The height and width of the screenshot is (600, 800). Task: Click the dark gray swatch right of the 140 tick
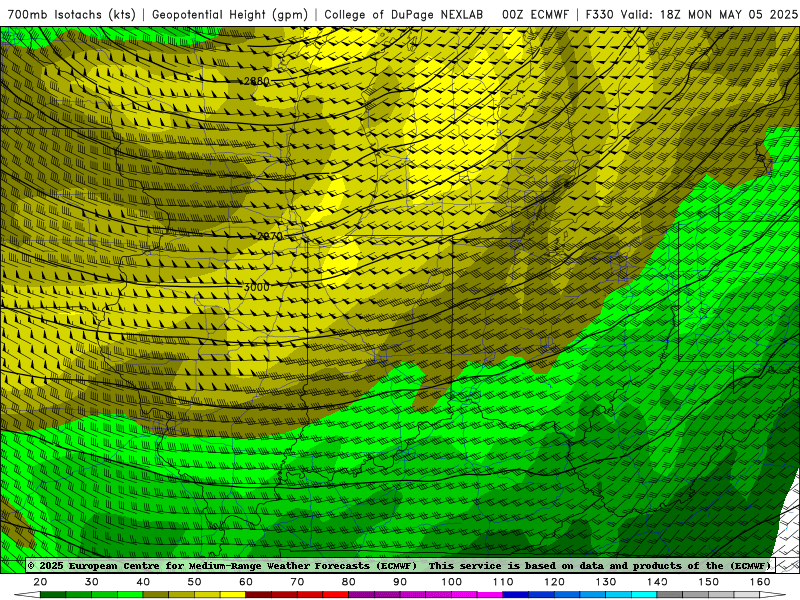(669, 595)
